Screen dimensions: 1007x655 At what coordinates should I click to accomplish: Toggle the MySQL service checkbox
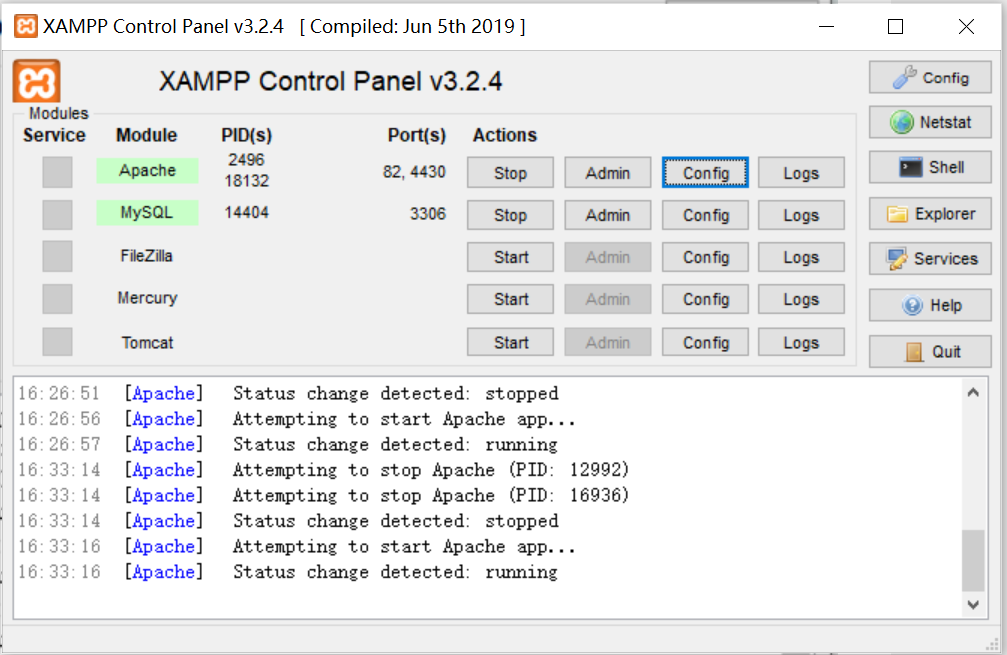57,214
